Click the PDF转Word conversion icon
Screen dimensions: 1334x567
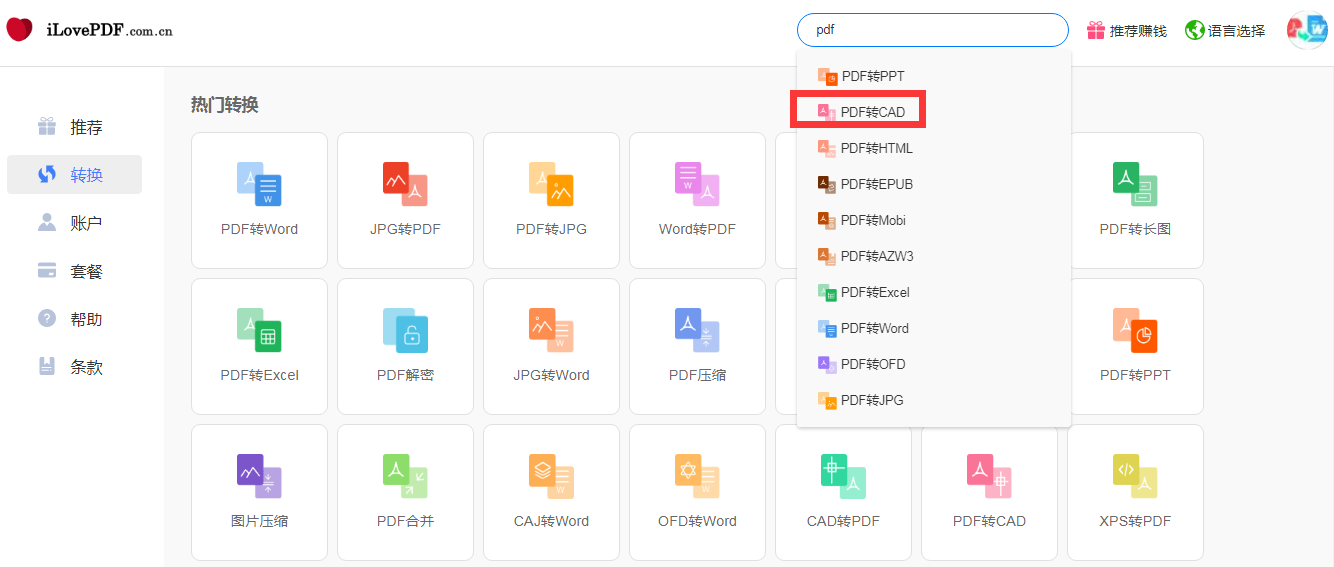click(259, 185)
